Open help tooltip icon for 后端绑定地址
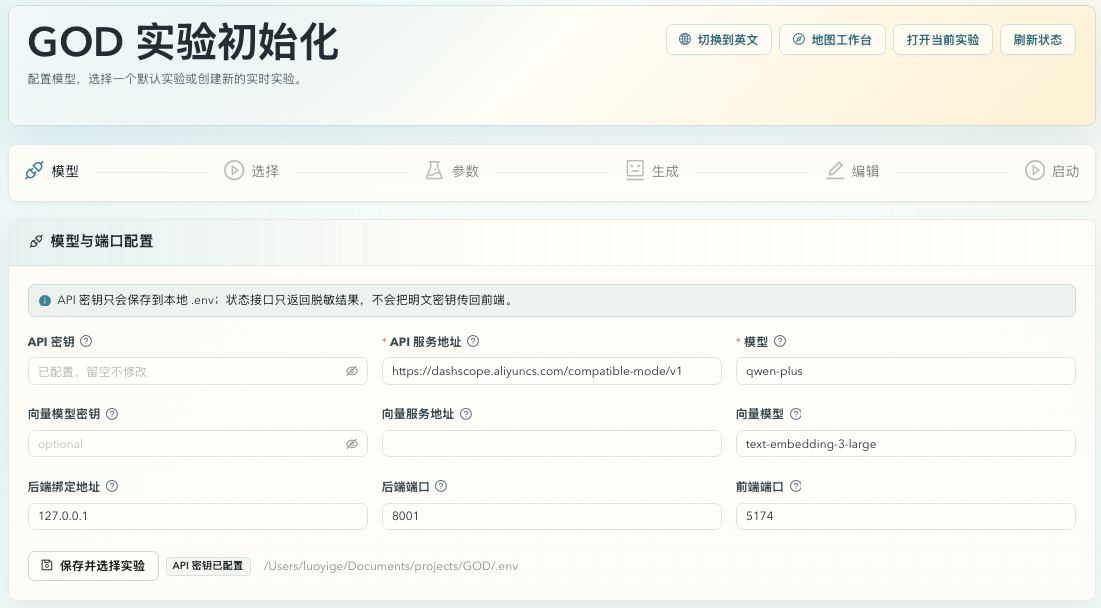 click(112, 486)
